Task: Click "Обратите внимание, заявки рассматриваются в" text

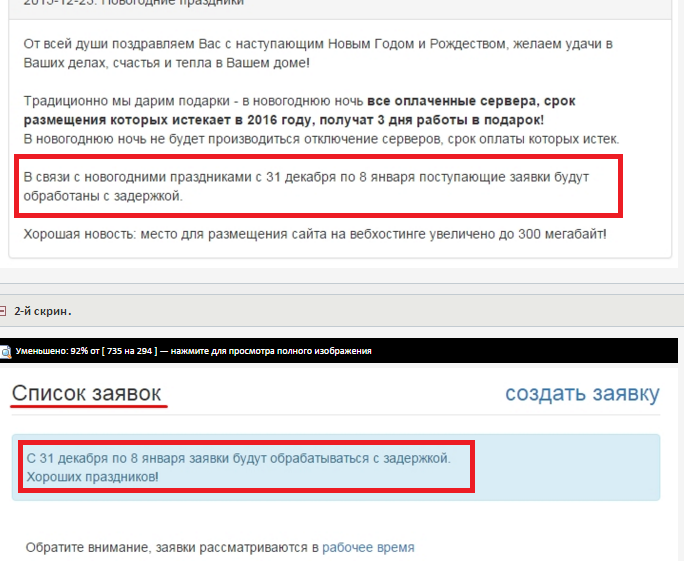Action: pos(172,547)
